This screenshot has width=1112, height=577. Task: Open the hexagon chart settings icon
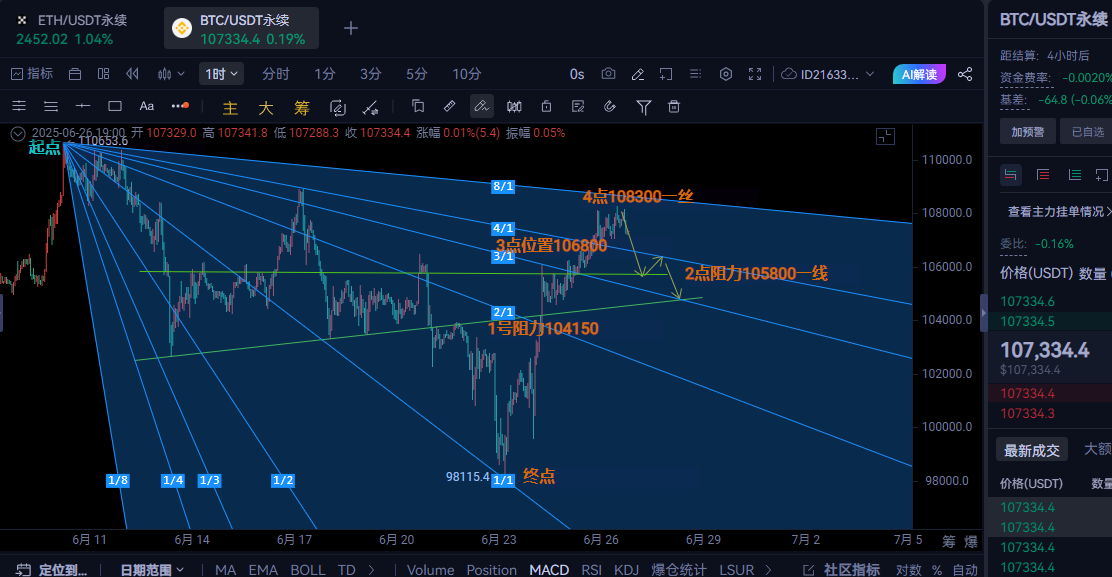[726, 74]
